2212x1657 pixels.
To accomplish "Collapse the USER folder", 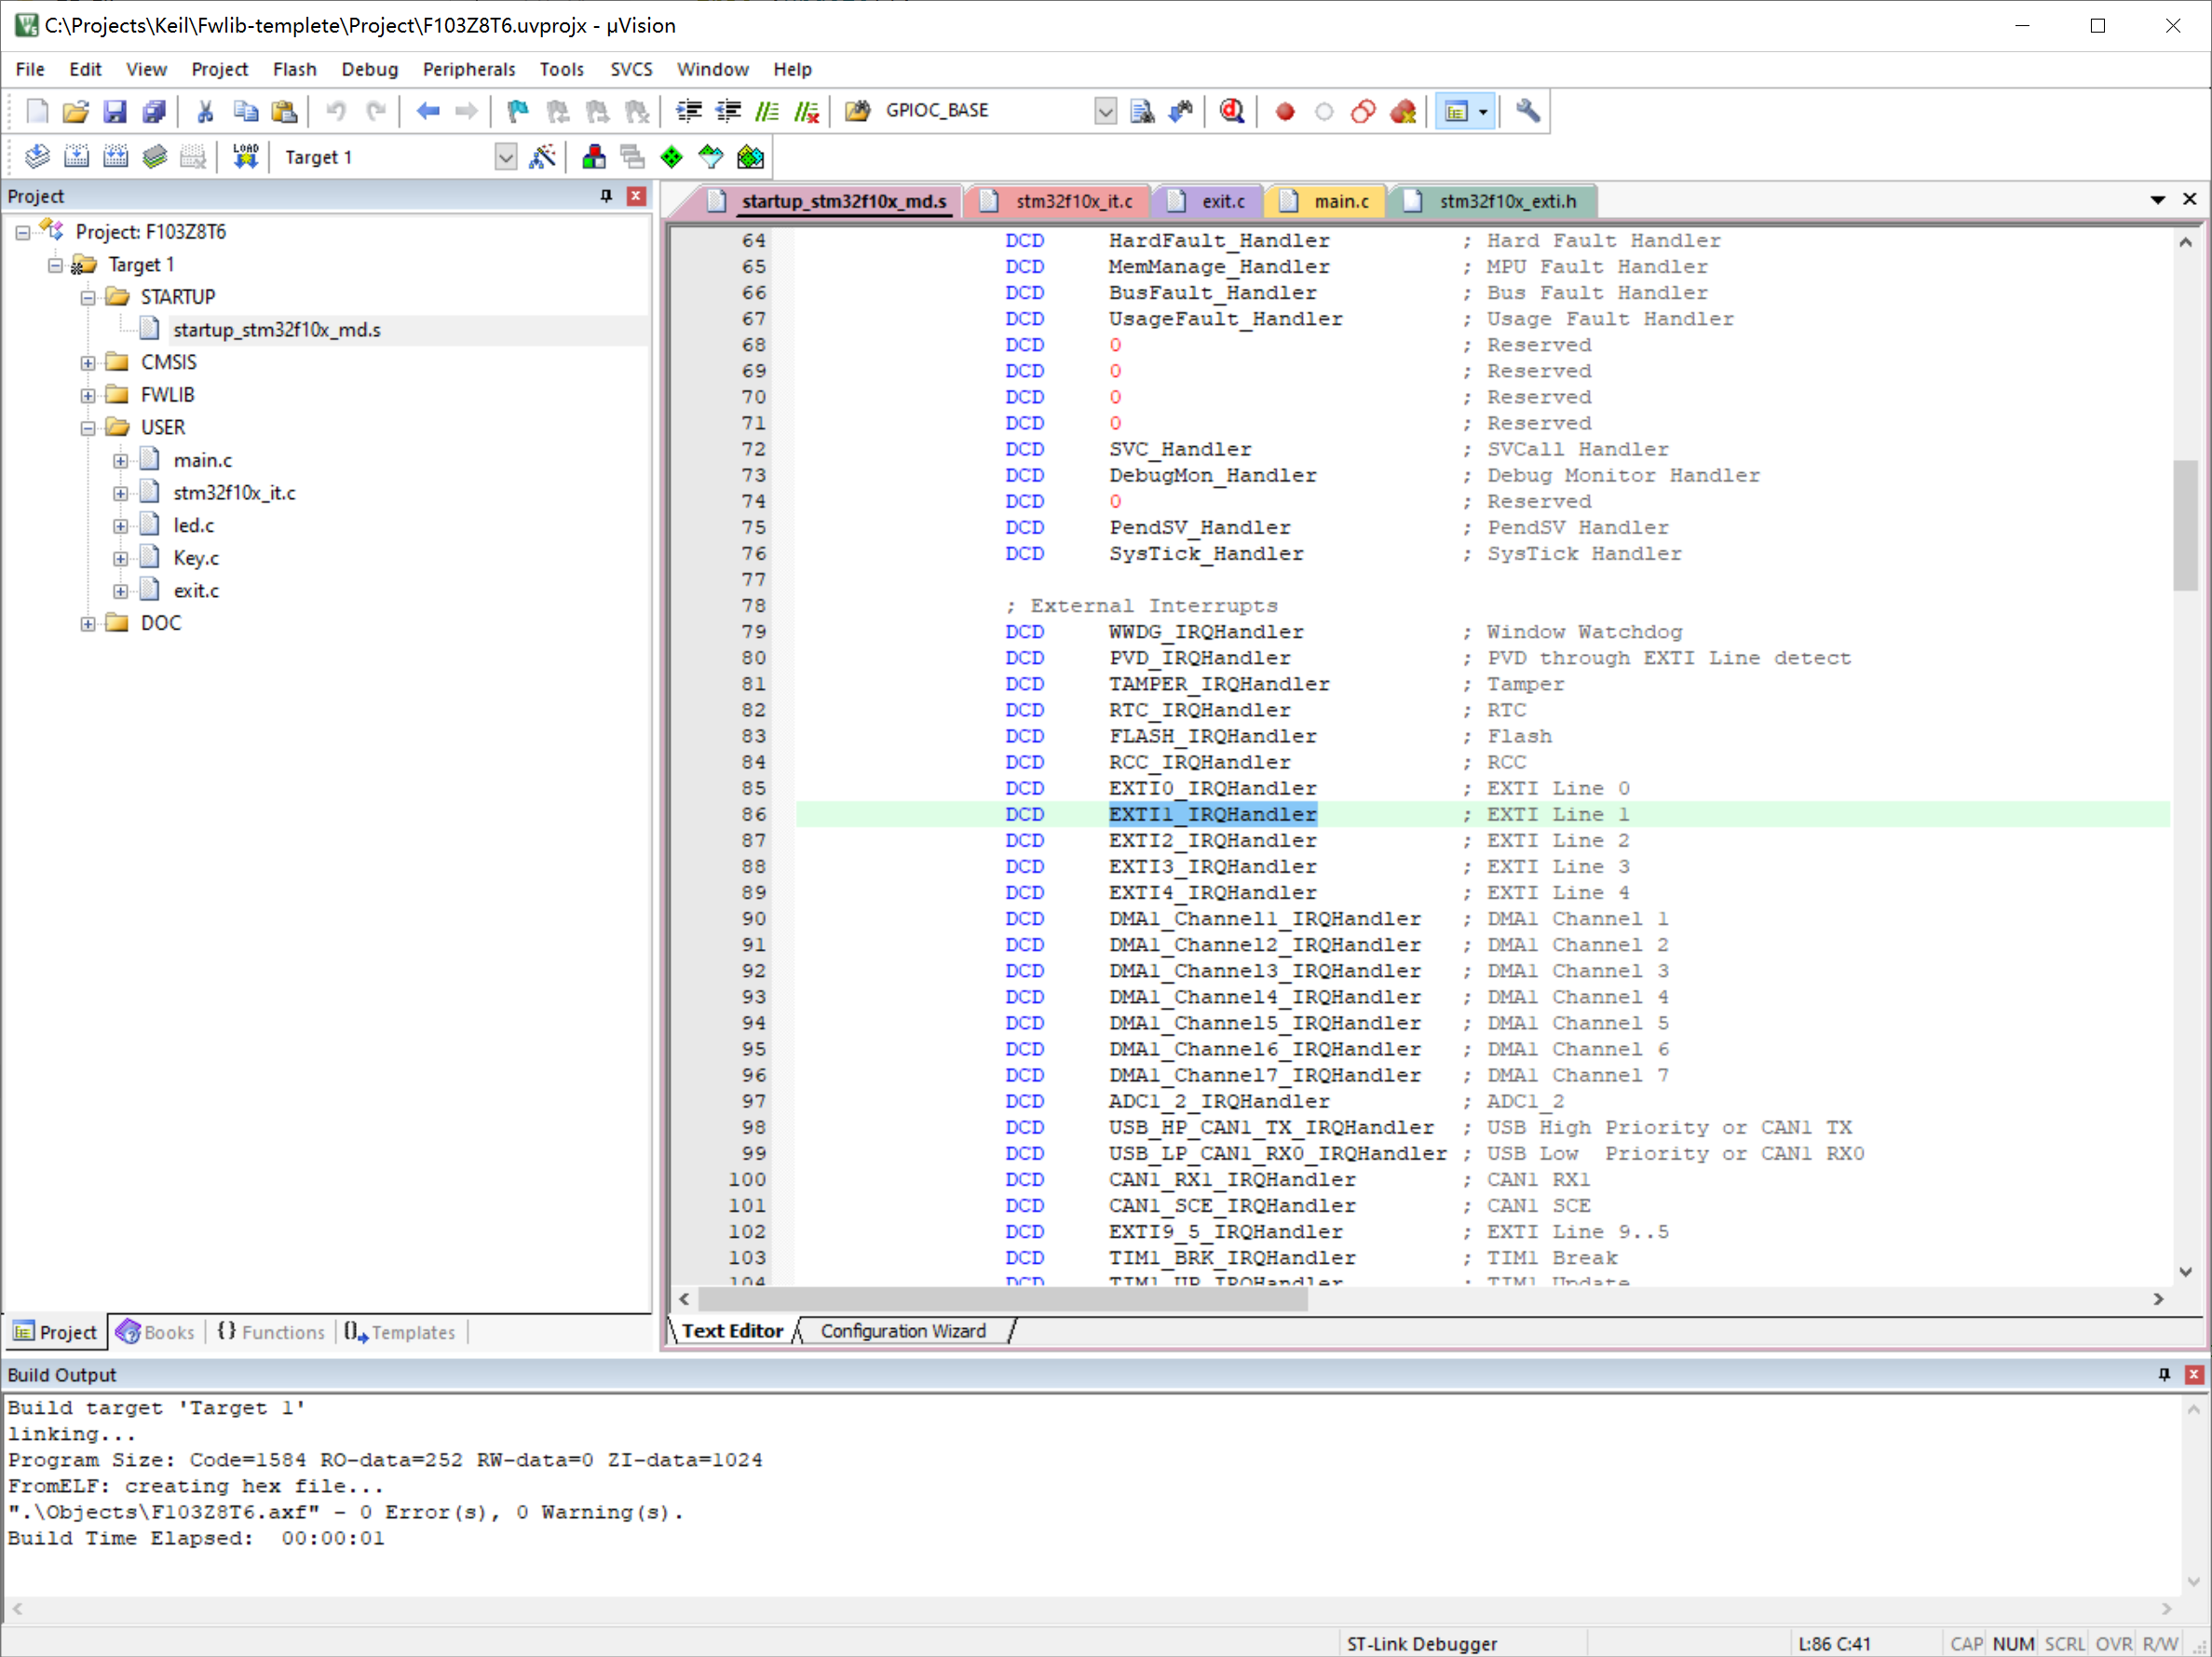I will pos(88,427).
